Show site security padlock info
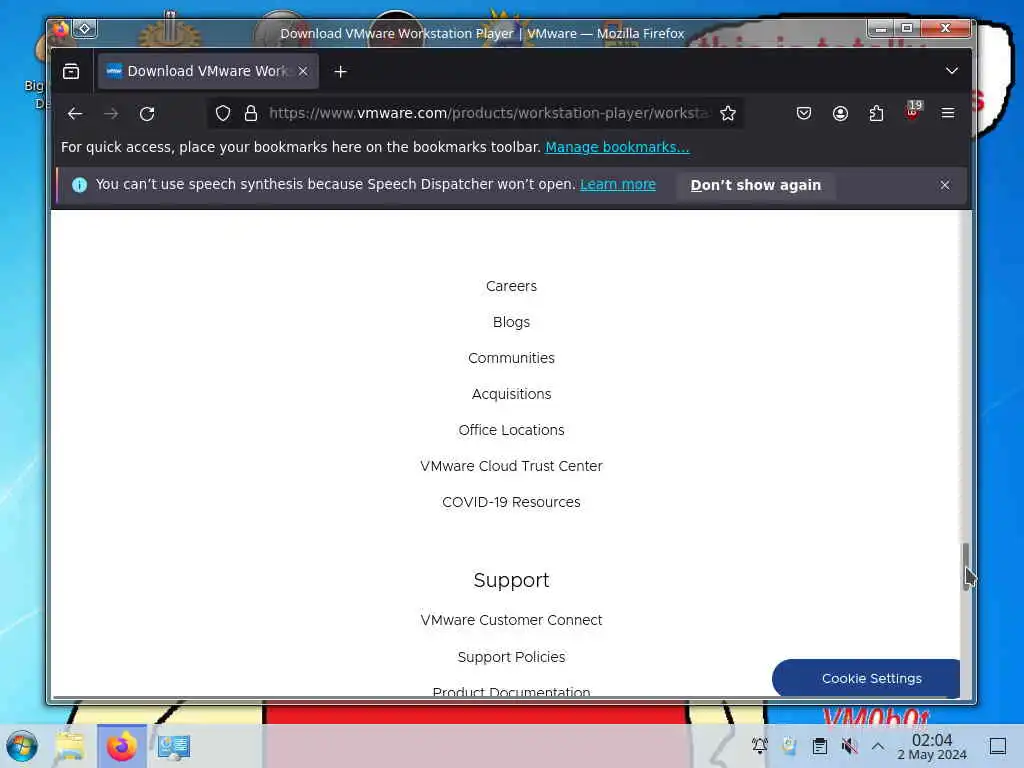 pos(251,114)
